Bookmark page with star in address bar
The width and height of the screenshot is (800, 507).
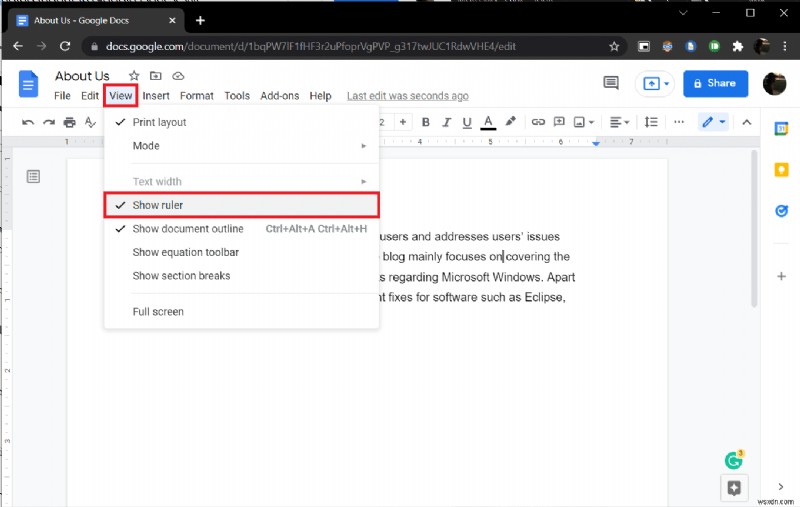[x=614, y=46]
